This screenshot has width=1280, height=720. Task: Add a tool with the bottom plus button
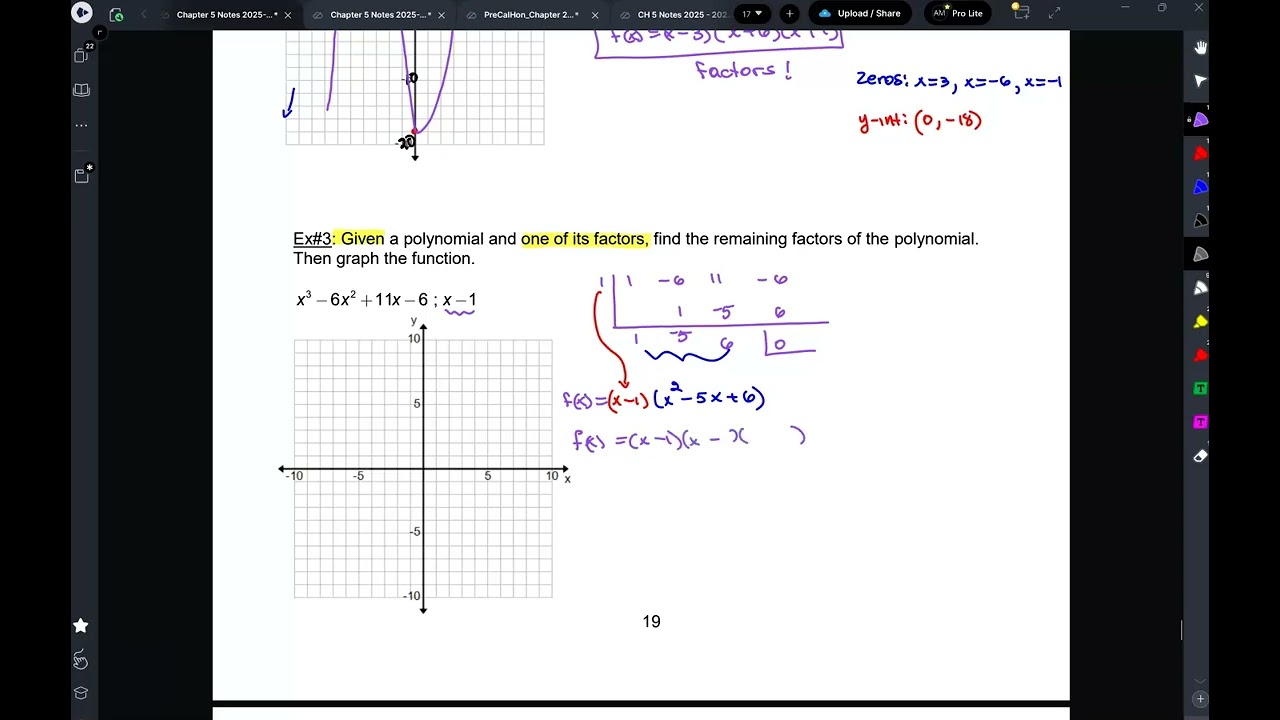click(1201, 699)
